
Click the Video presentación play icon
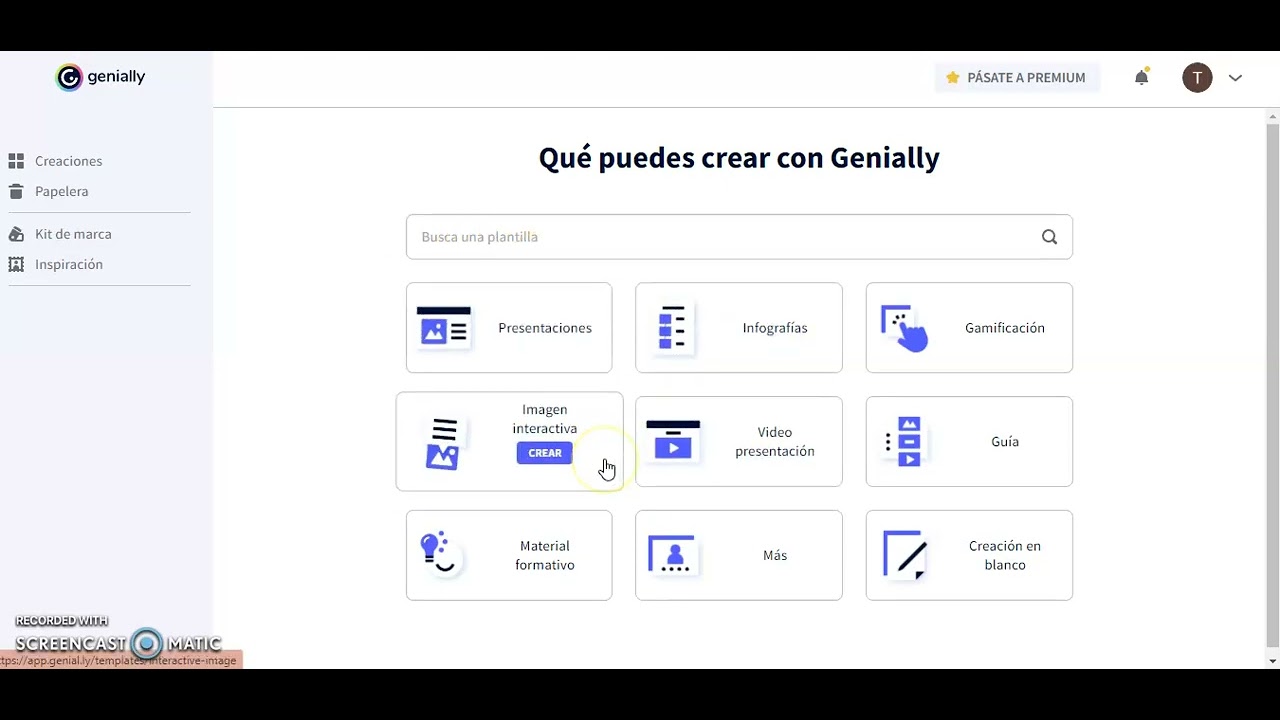click(673, 441)
